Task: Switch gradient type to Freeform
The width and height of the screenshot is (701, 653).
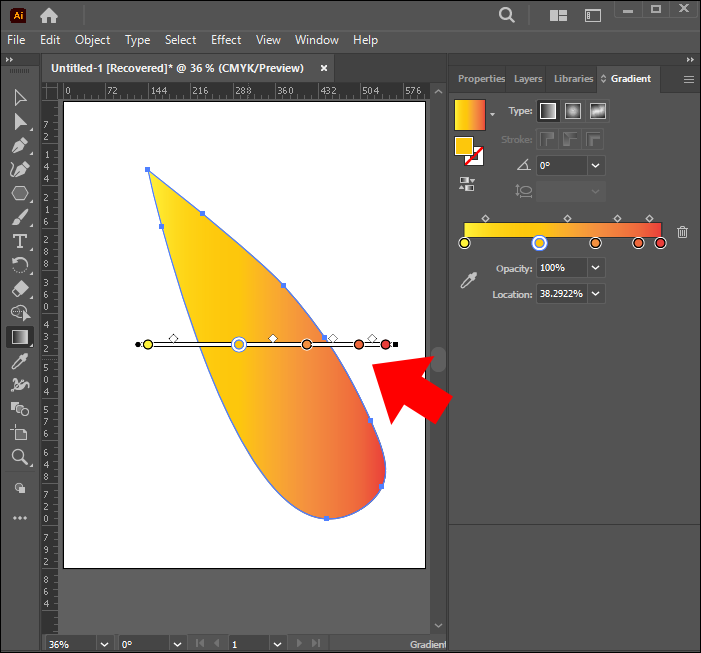Action: [x=598, y=111]
